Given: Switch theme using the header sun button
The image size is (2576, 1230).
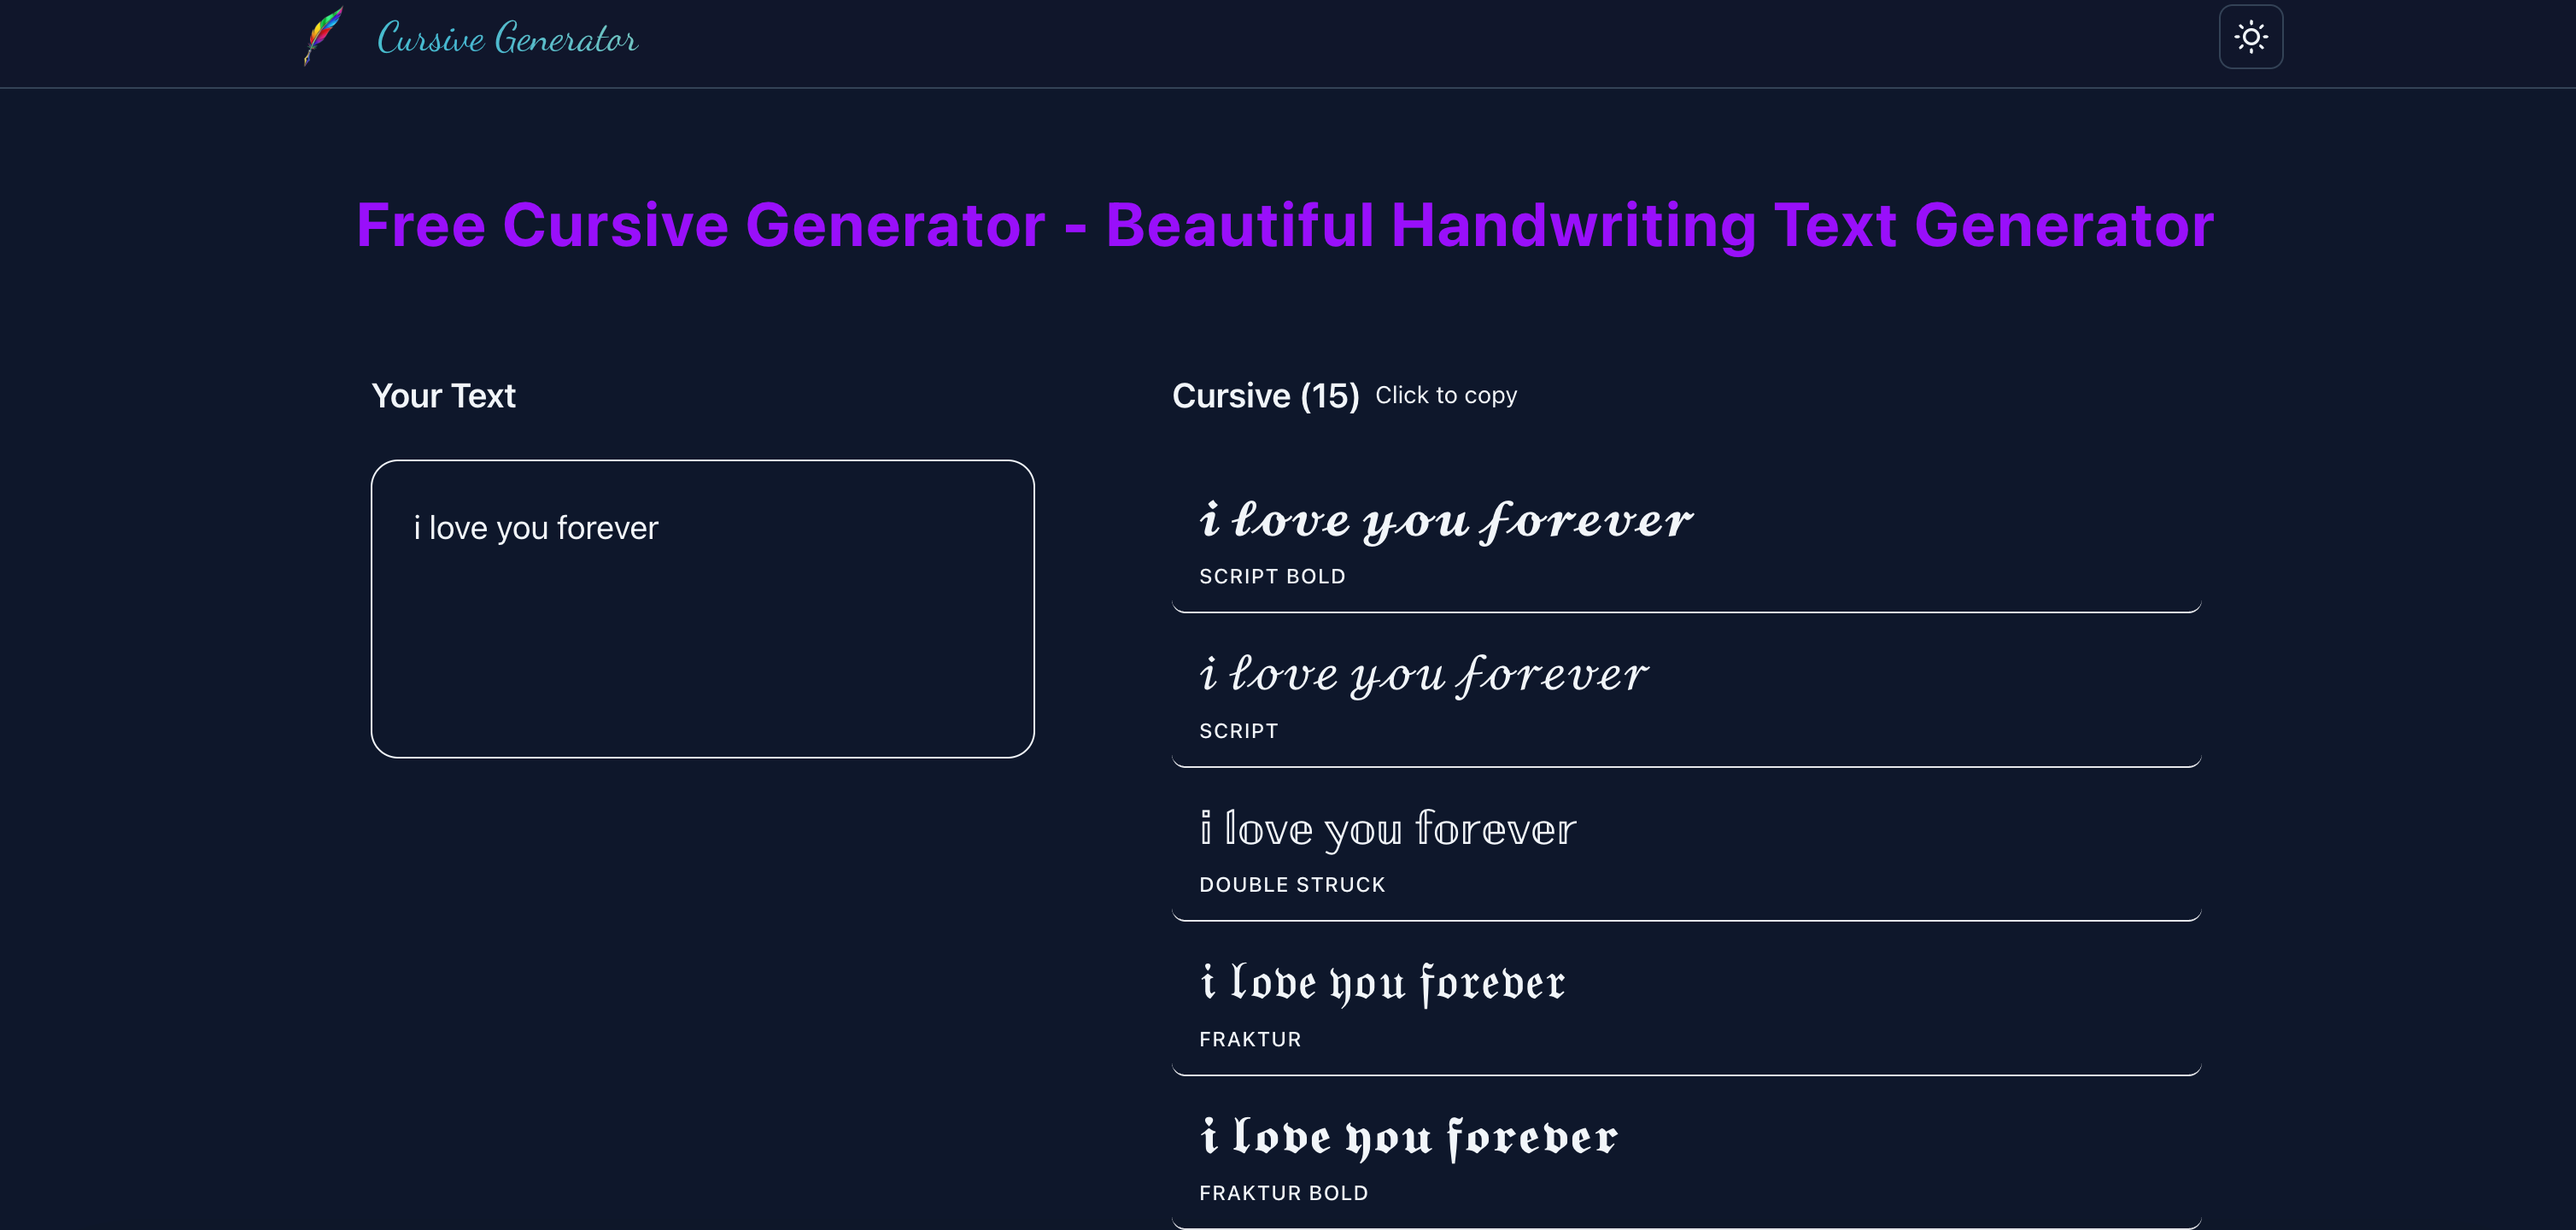Looking at the screenshot, I should tap(2251, 37).
